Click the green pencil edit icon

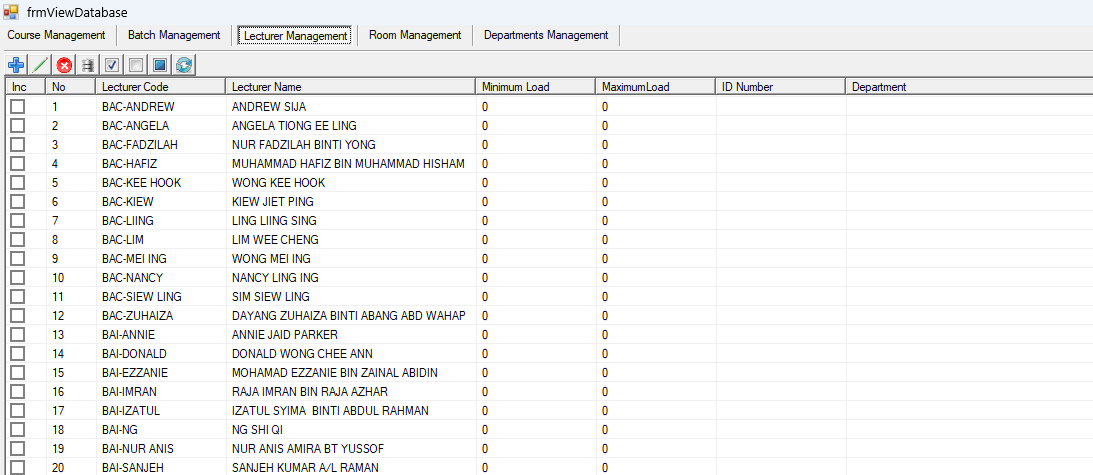40,65
